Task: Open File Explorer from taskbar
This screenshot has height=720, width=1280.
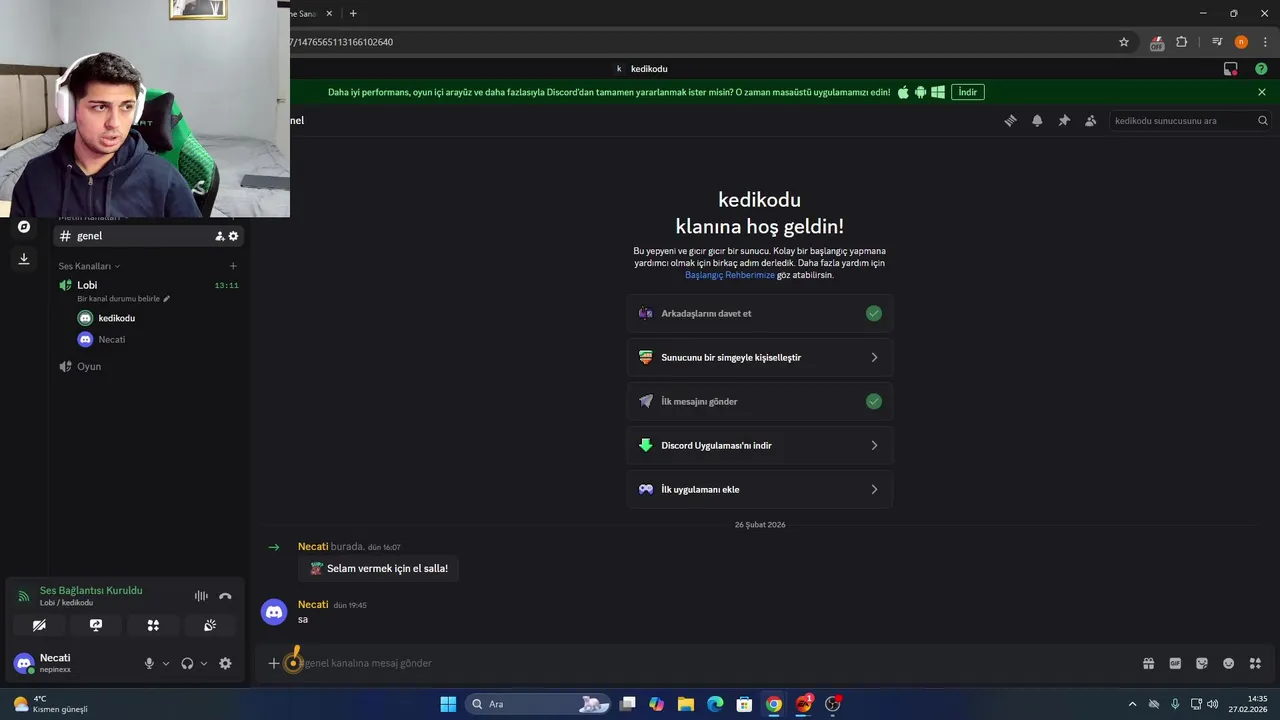Action: tap(686, 704)
